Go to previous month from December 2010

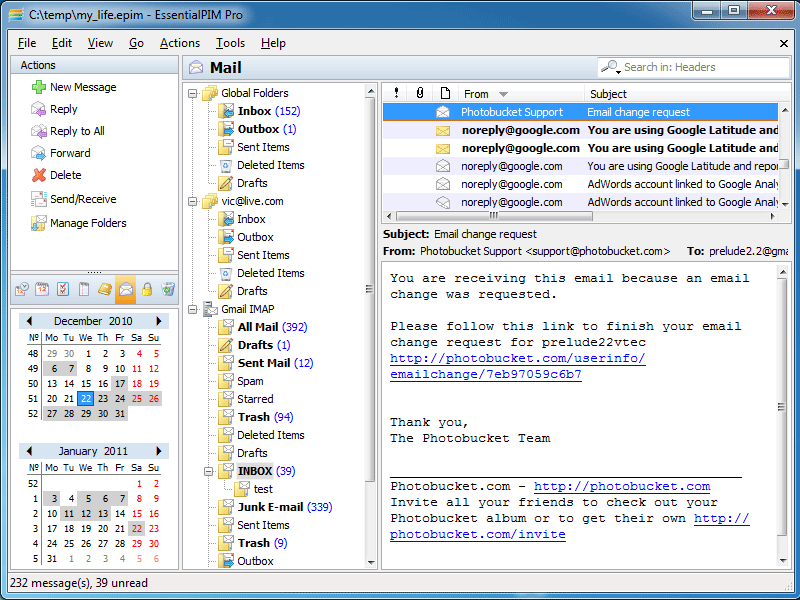[29, 321]
